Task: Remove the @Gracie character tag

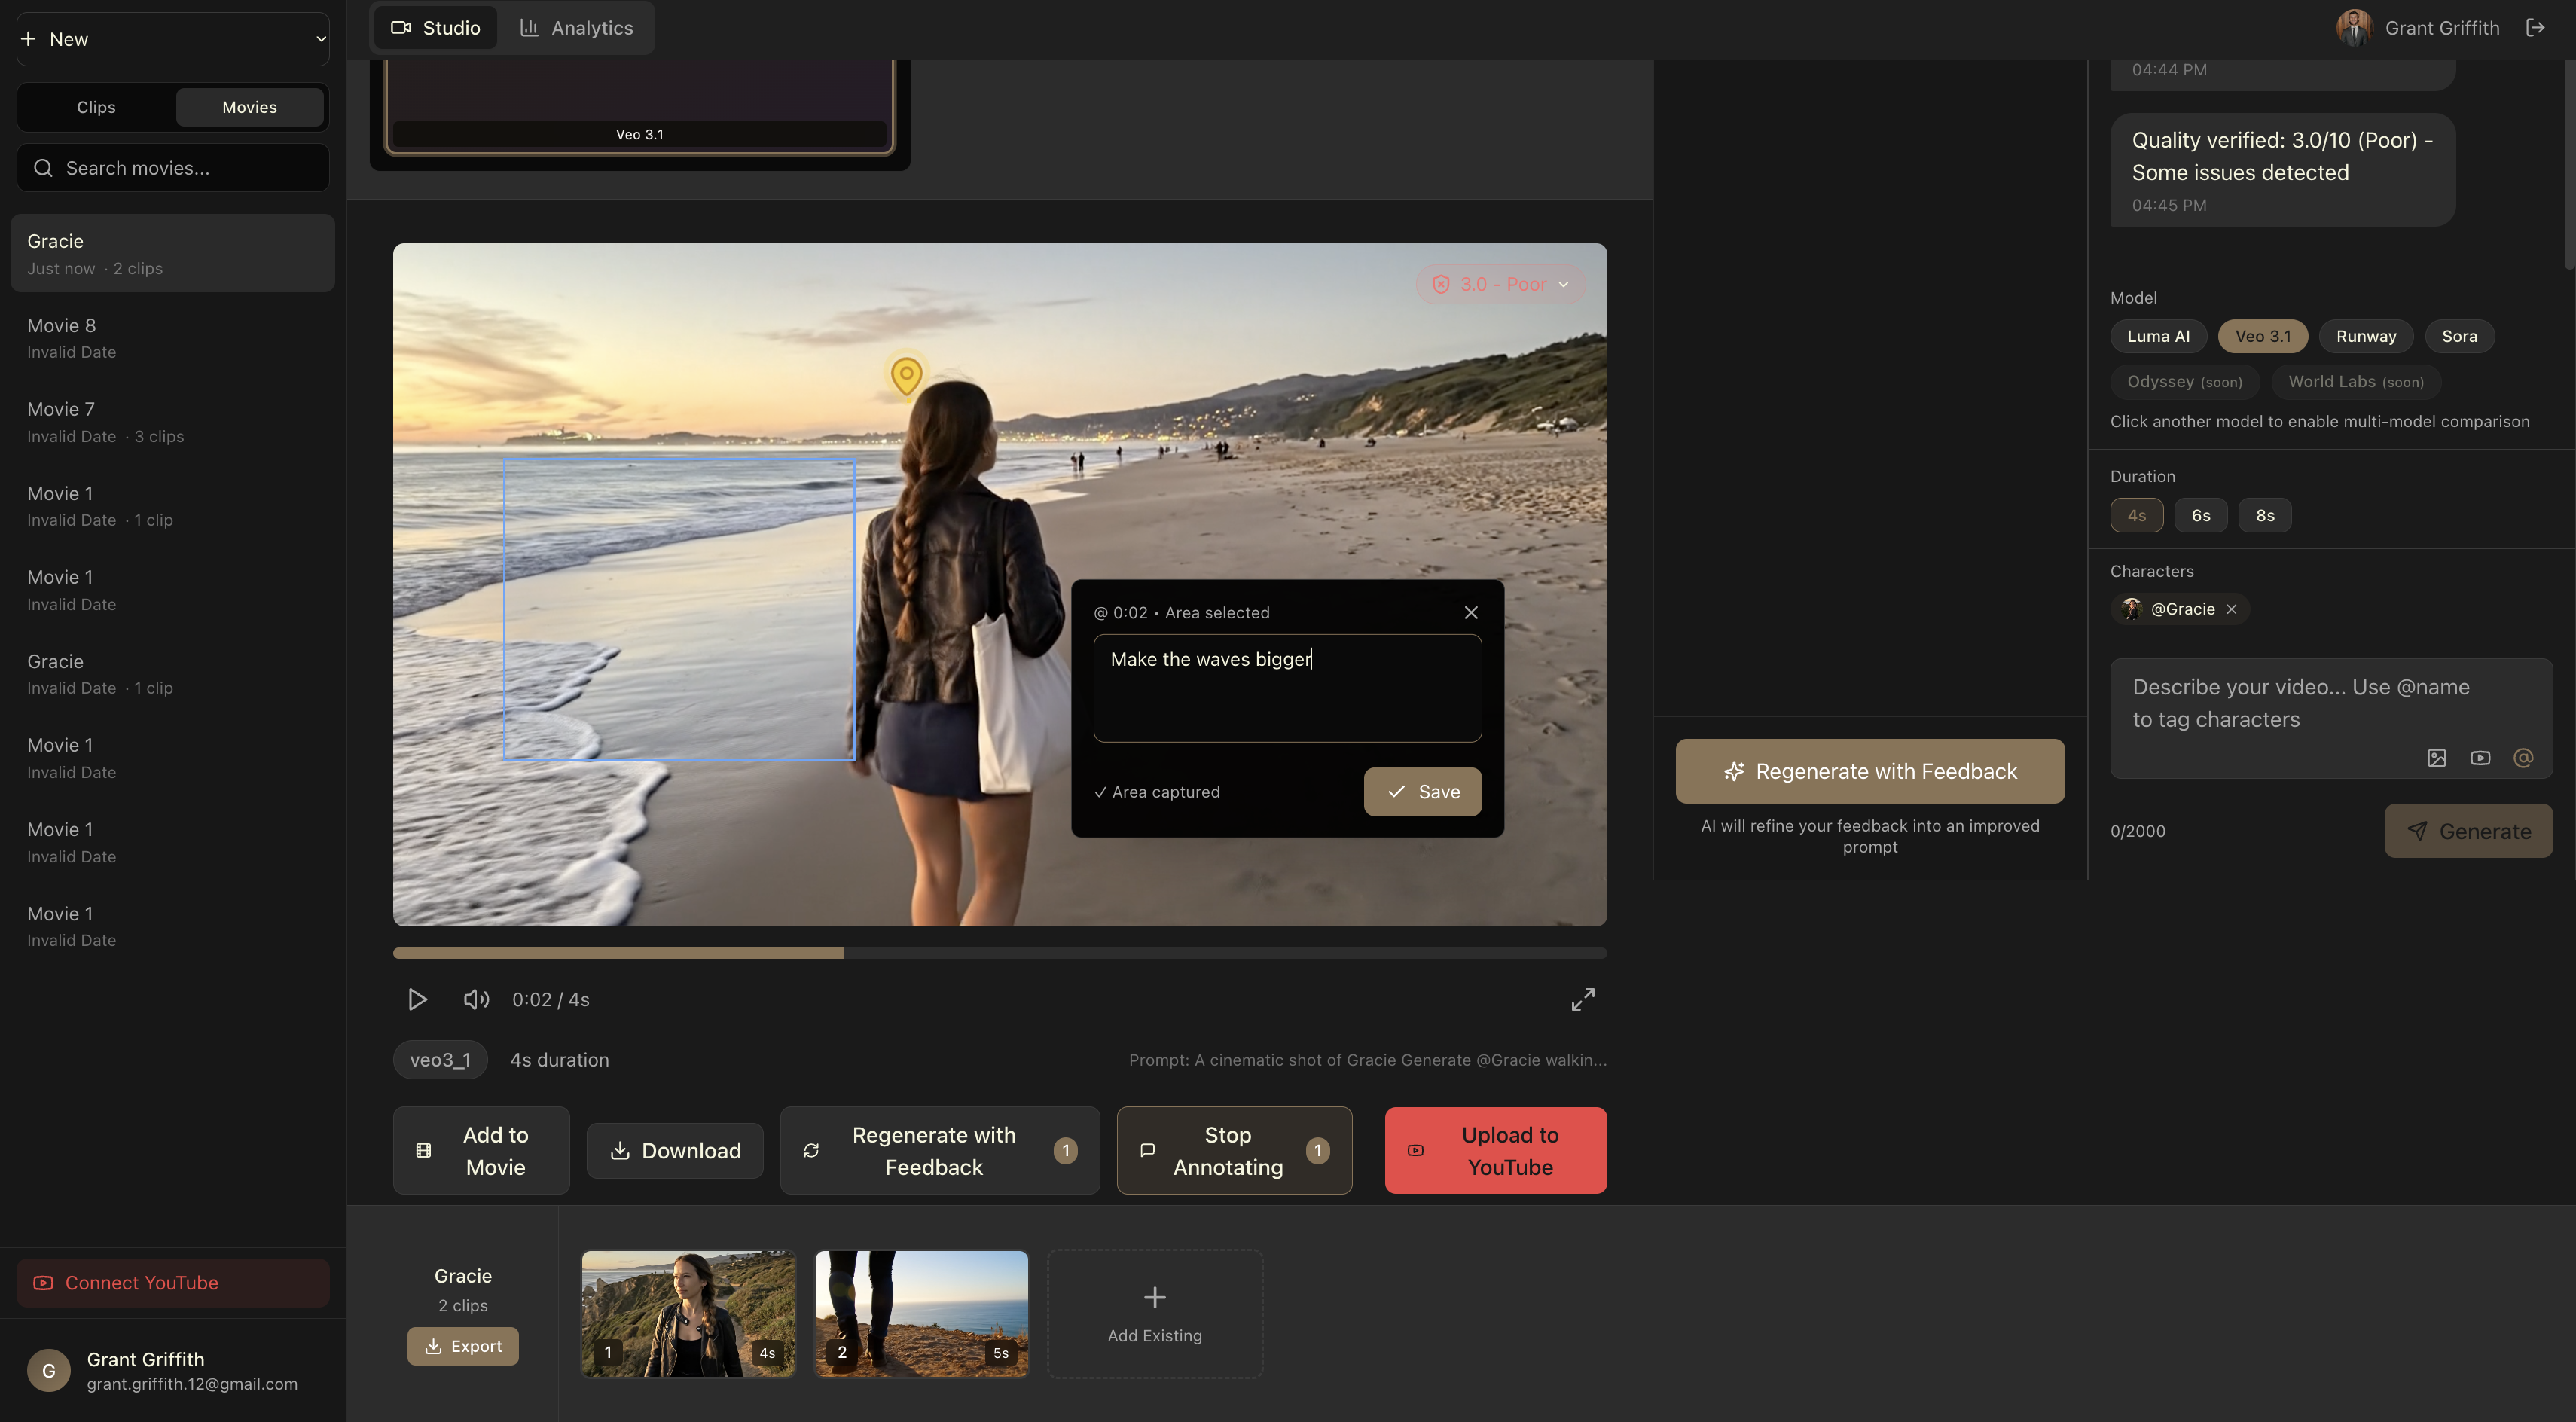Action: click(x=2232, y=609)
